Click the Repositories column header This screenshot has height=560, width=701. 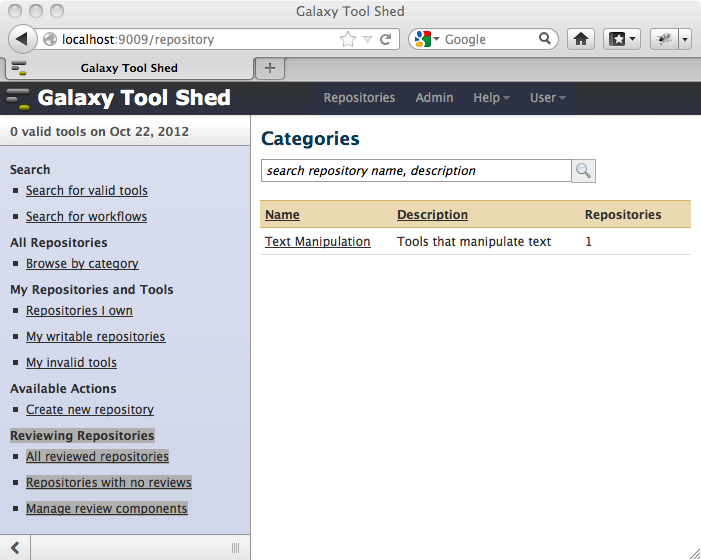click(623, 215)
